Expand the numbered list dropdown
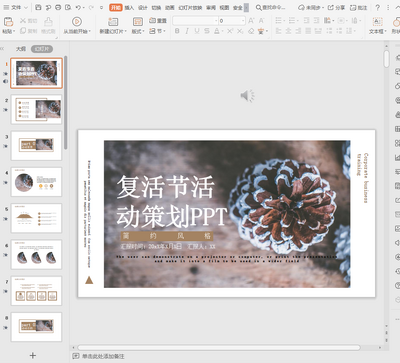Viewport: 400px width, 363px height. click(x=297, y=21)
